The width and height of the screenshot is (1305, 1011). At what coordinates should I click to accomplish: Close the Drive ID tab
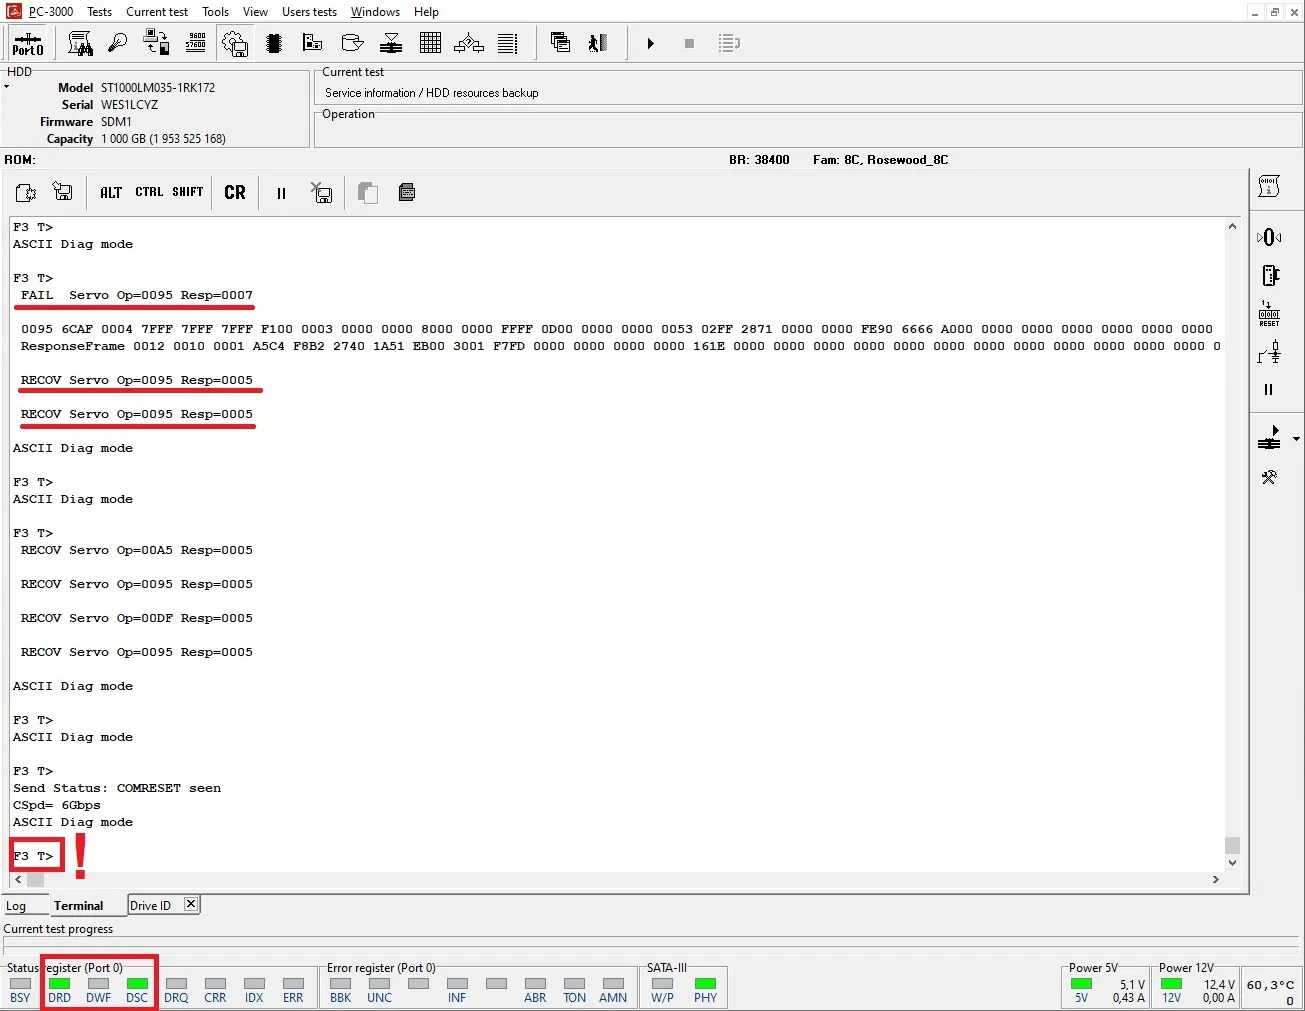click(x=191, y=904)
